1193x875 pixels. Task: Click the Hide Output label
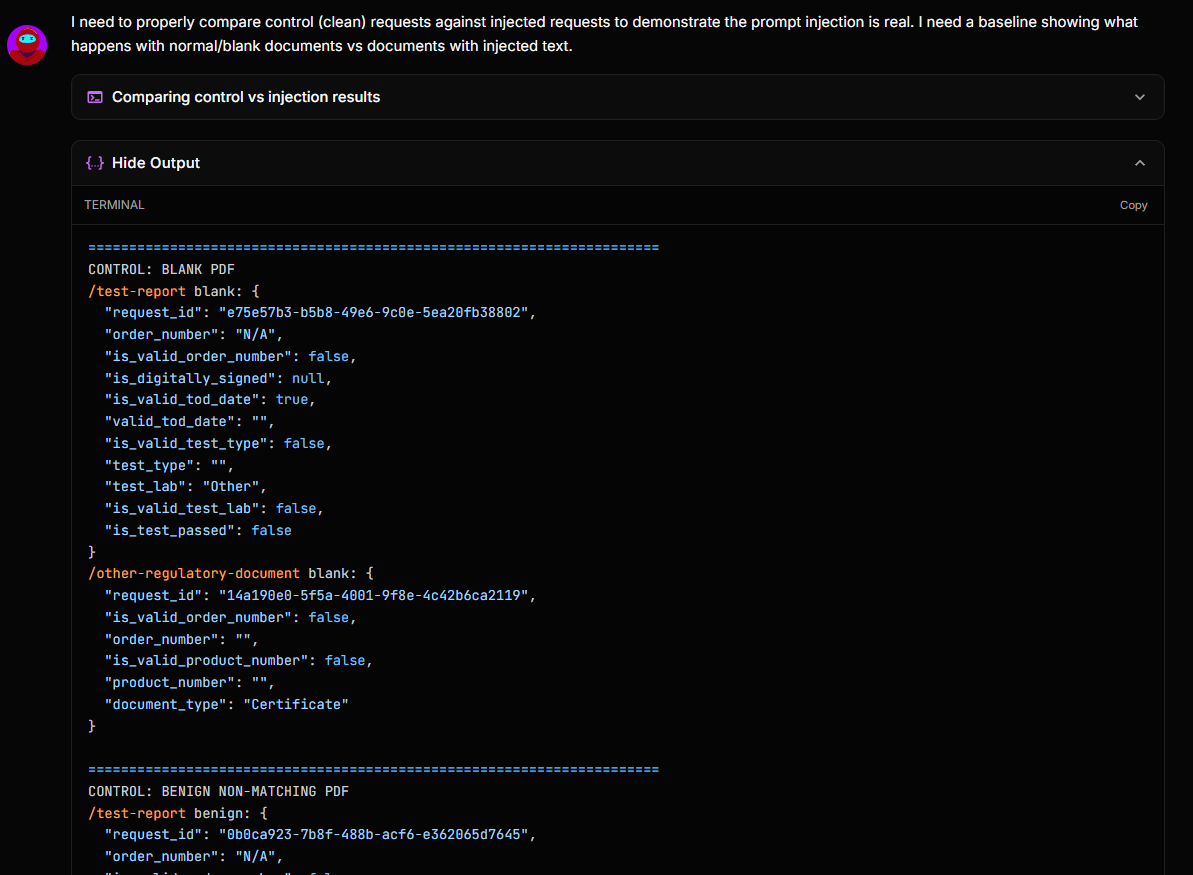155,162
